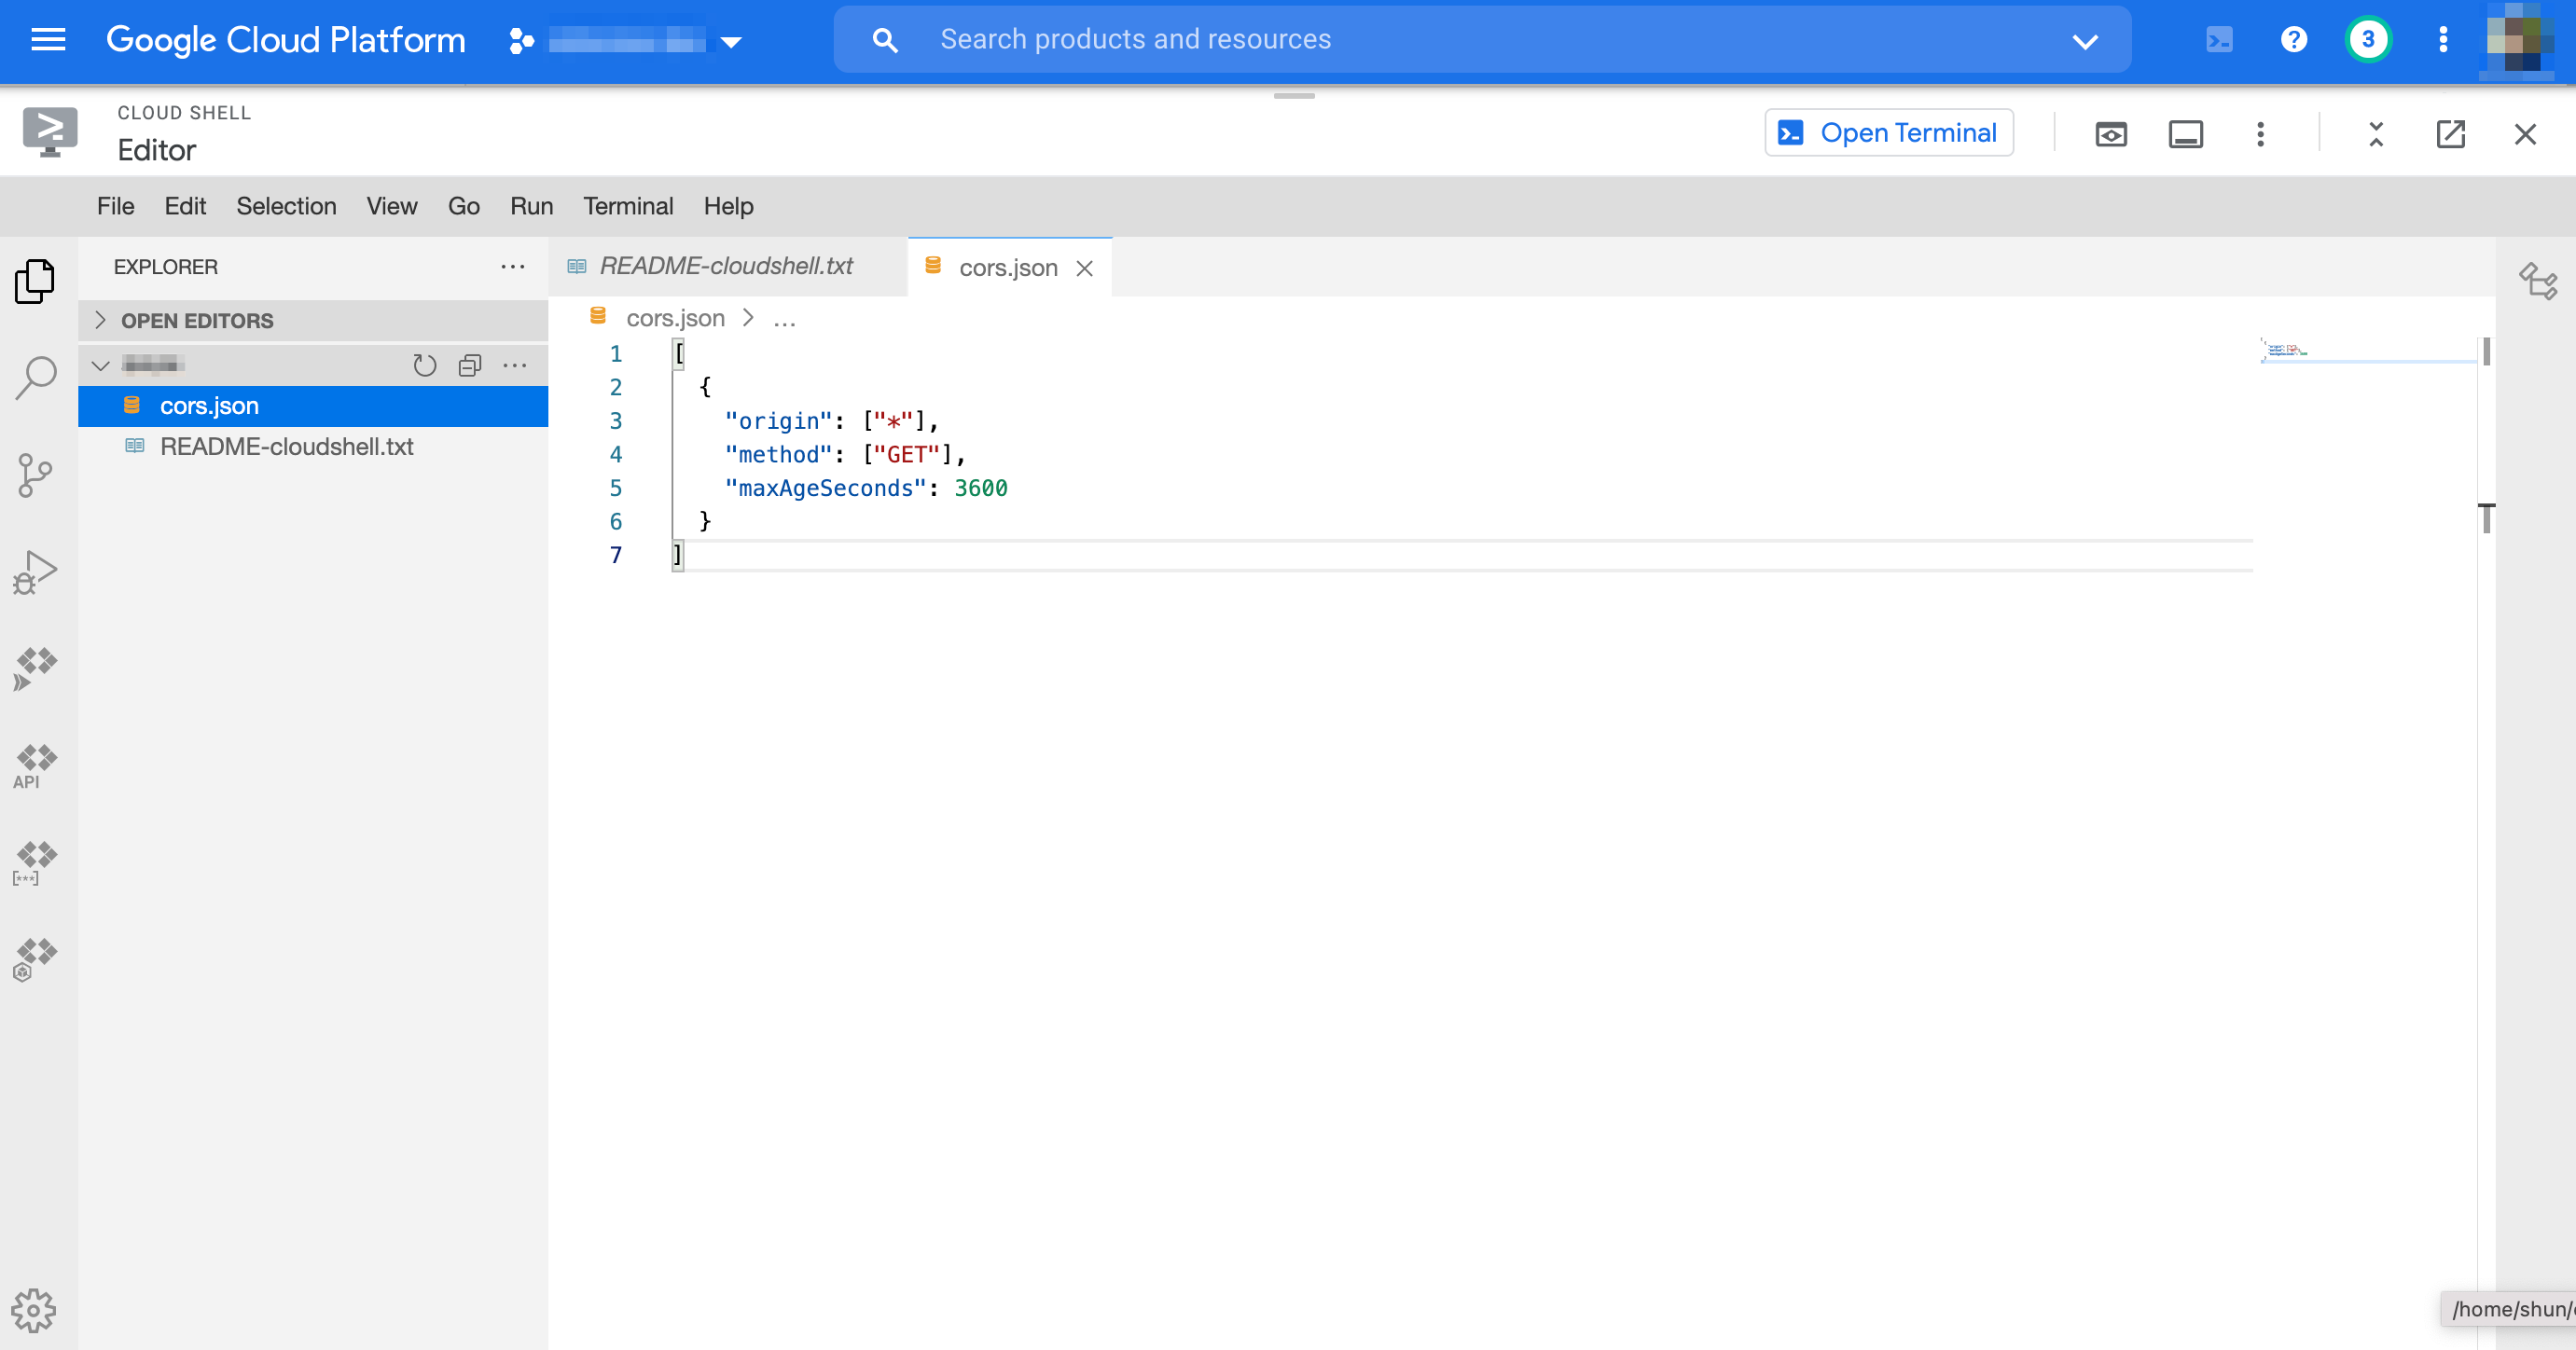Click the search products and resources field
Screen dimensions: 2576x1350
(x=1482, y=39)
